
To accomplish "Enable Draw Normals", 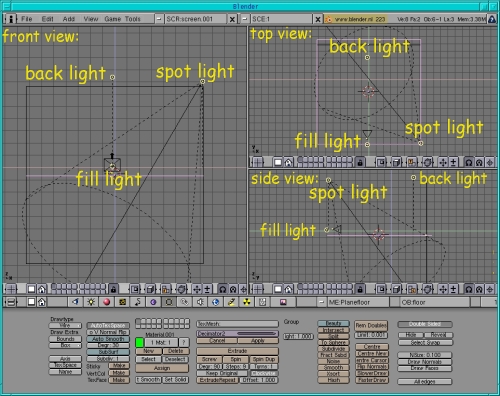I will 425,362.
